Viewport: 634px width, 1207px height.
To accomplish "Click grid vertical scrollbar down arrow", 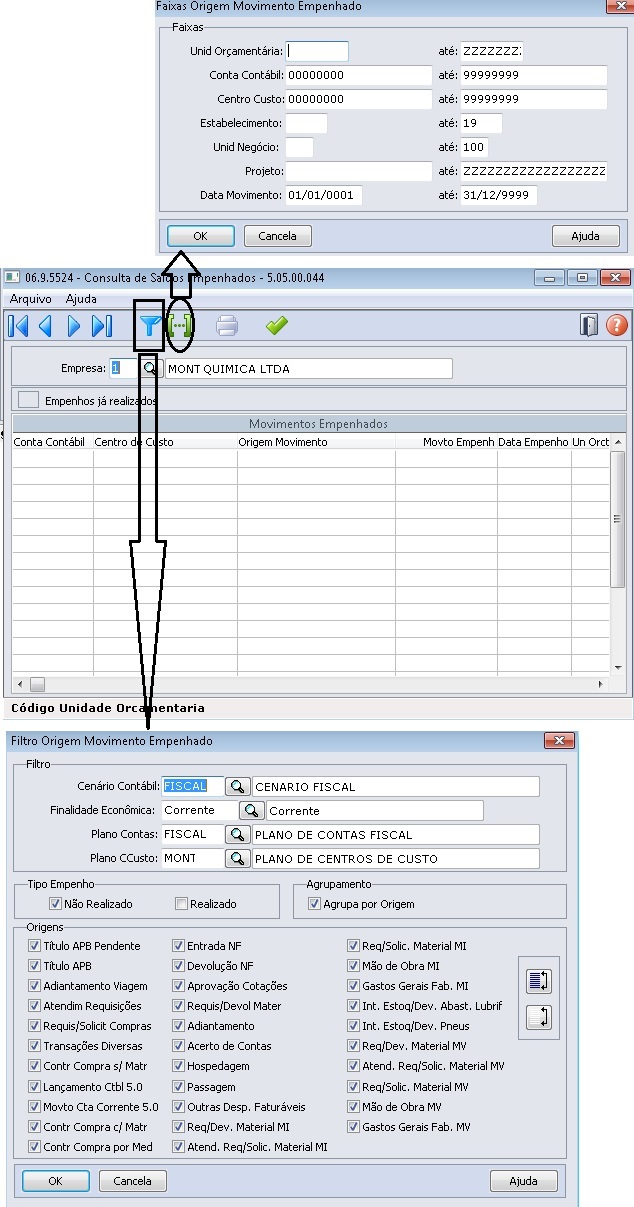I will (x=618, y=667).
